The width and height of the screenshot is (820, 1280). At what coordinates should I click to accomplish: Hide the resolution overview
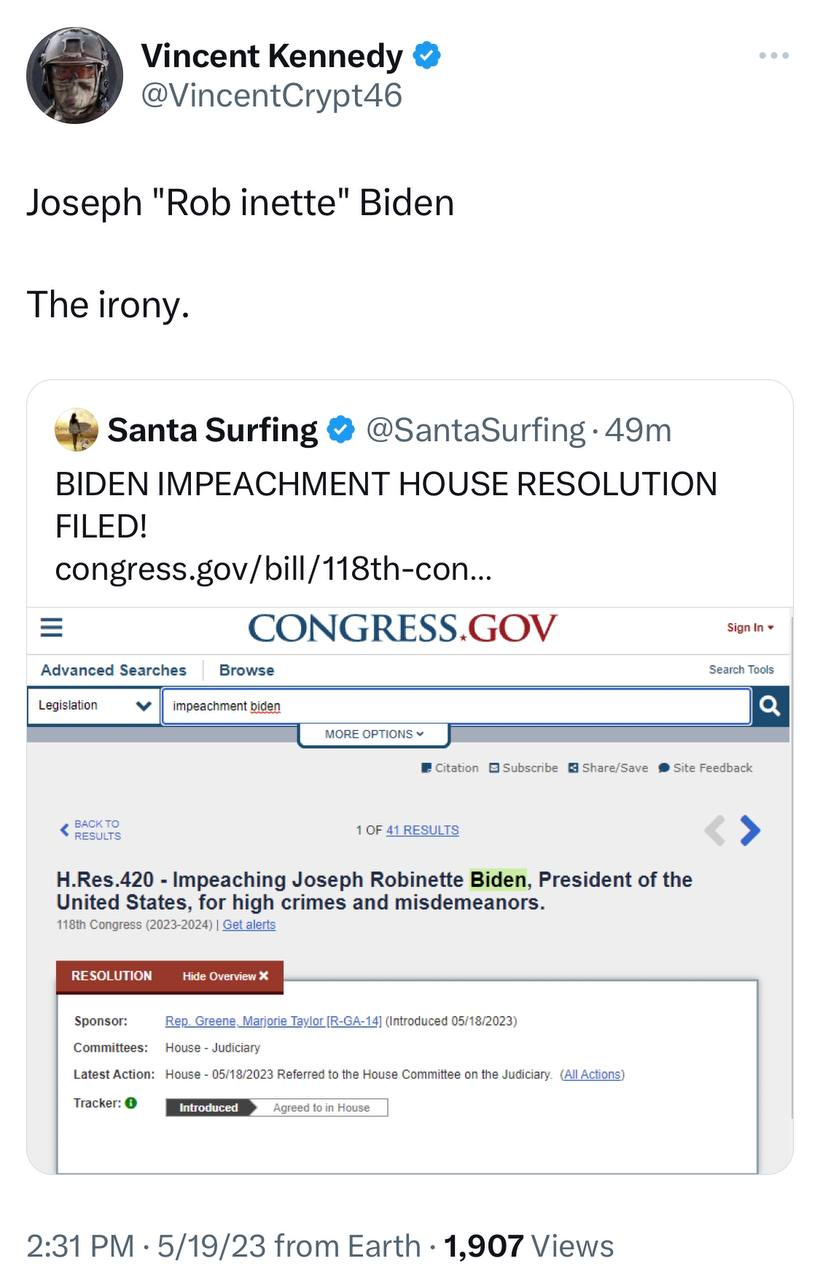225,976
